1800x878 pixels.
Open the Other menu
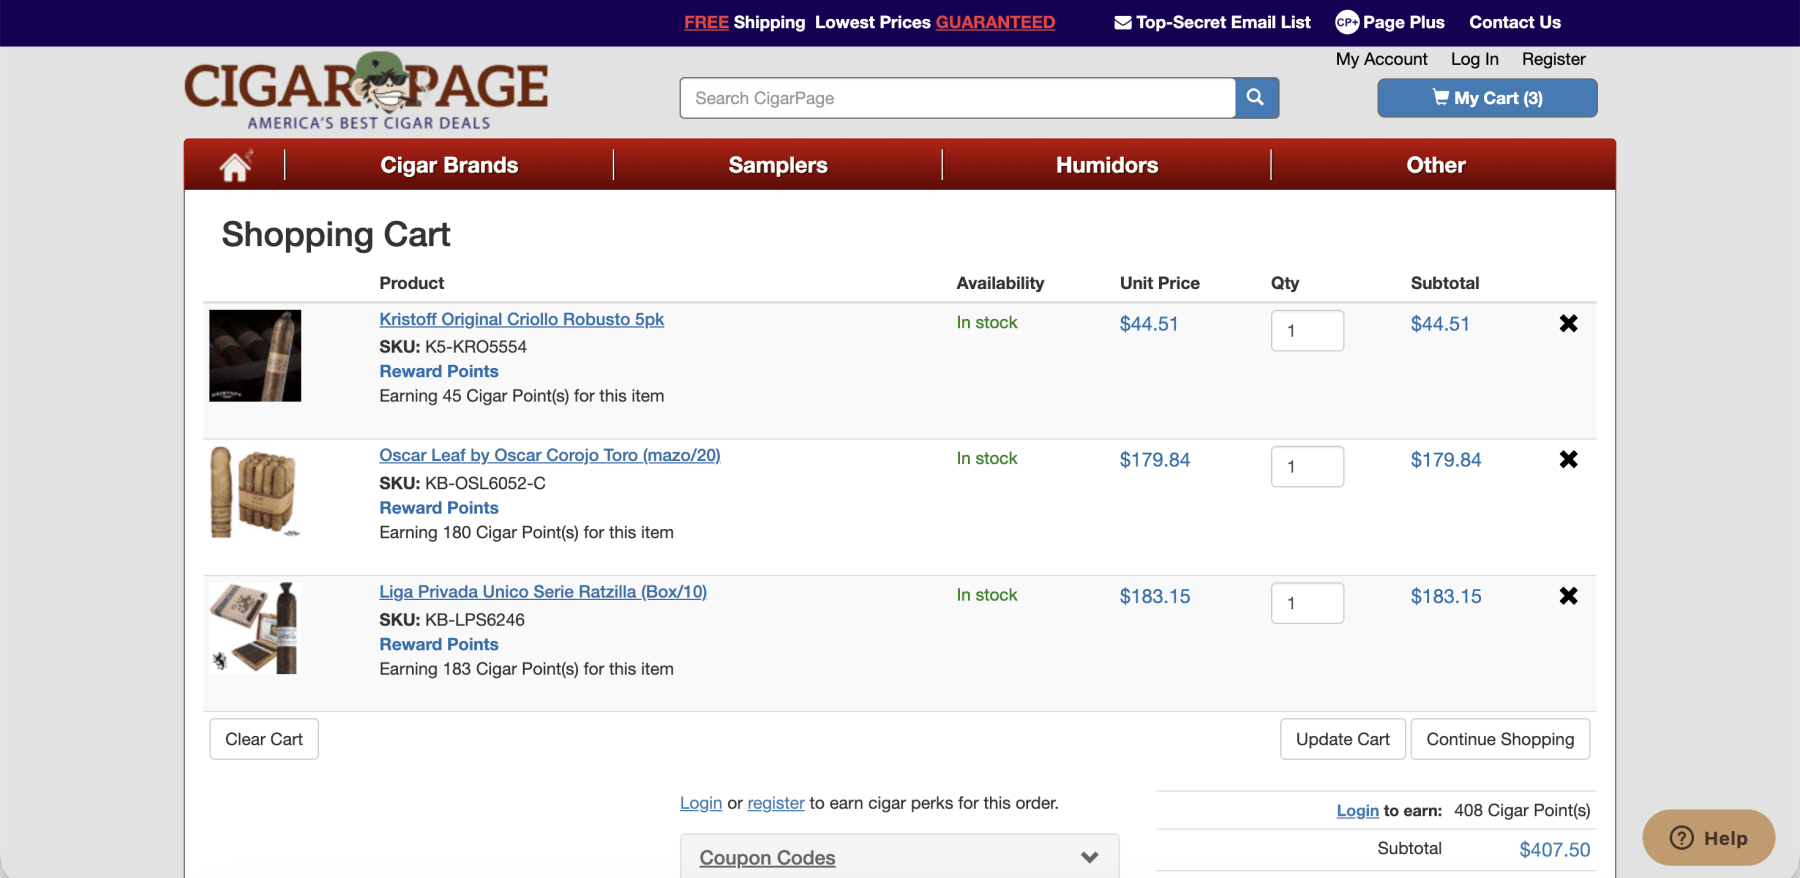(x=1436, y=165)
